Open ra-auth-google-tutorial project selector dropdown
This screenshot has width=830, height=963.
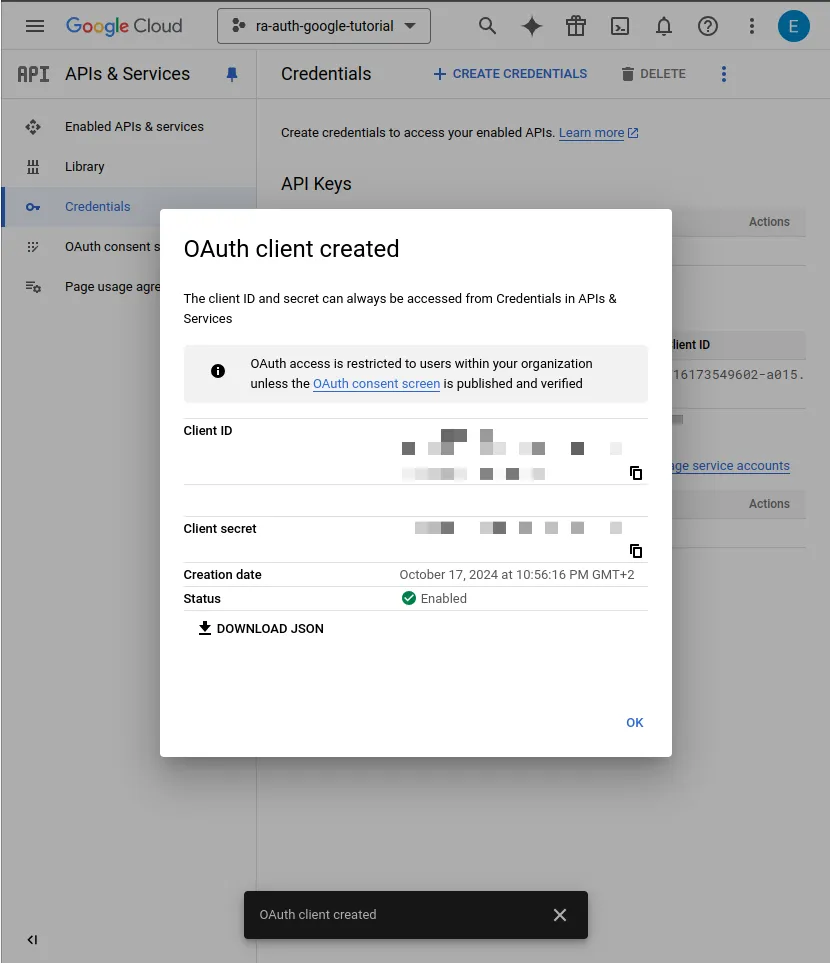point(323,26)
